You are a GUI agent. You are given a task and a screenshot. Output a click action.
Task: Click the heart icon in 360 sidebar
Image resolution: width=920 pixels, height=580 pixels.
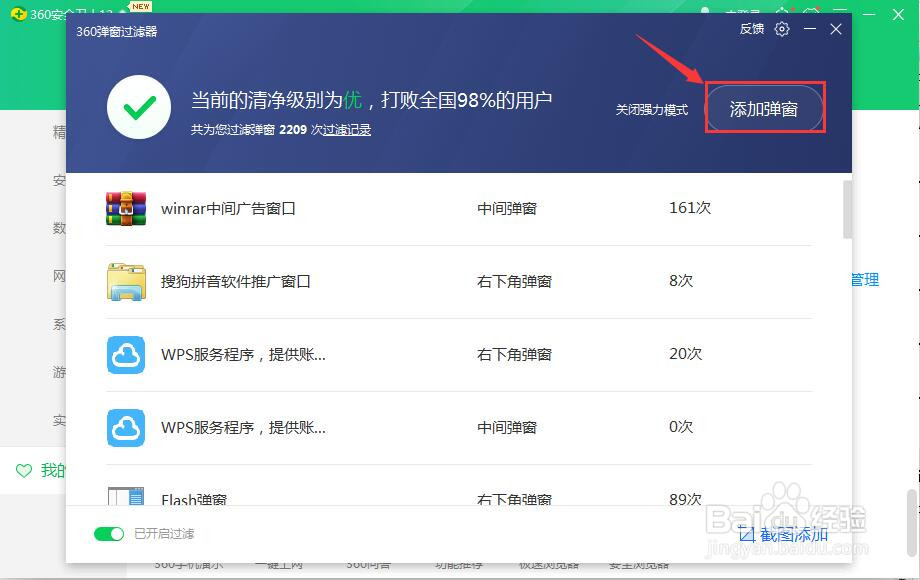[24, 470]
